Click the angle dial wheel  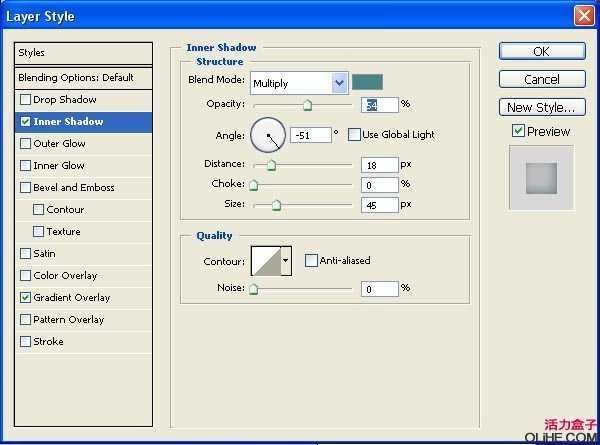pyautogui.click(x=268, y=134)
